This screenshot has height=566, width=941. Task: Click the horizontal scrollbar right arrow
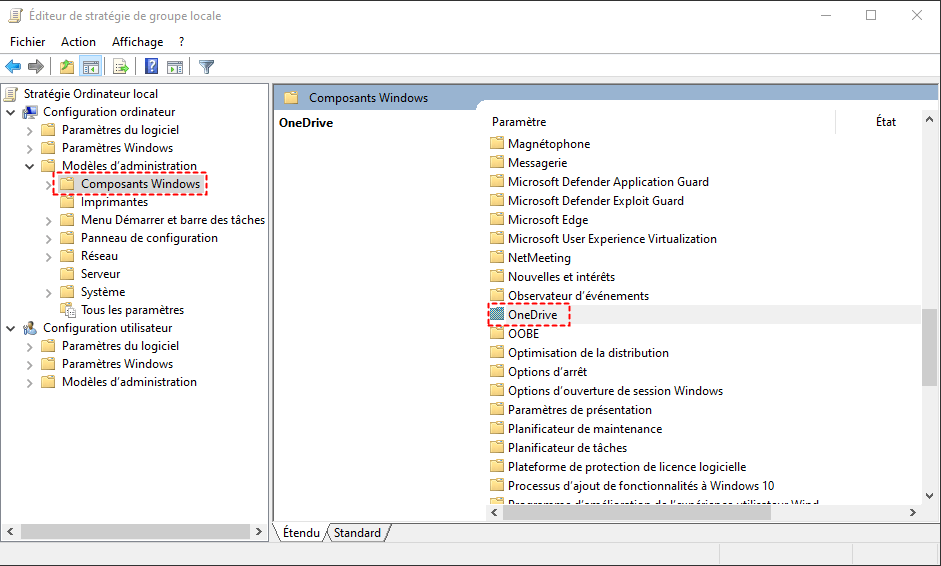pyautogui.click(x=912, y=512)
